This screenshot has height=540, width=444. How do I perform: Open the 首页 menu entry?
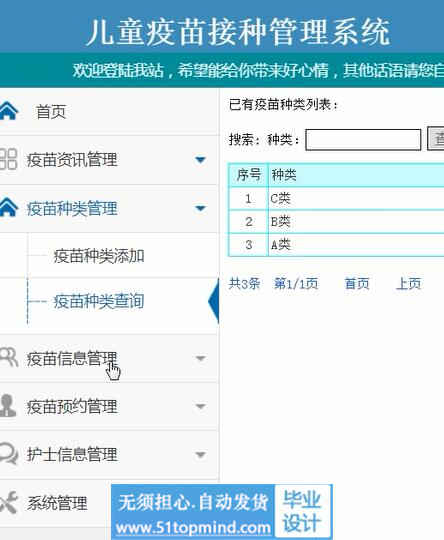(x=51, y=112)
